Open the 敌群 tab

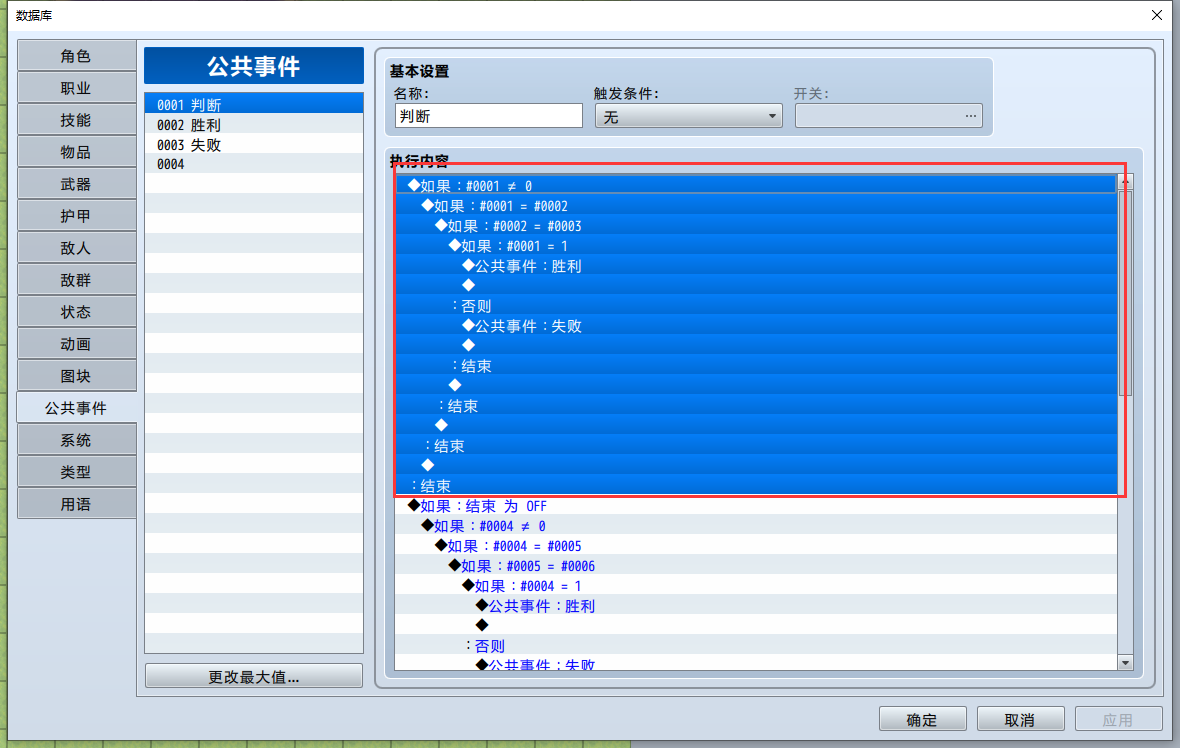(x=76, y=280)
